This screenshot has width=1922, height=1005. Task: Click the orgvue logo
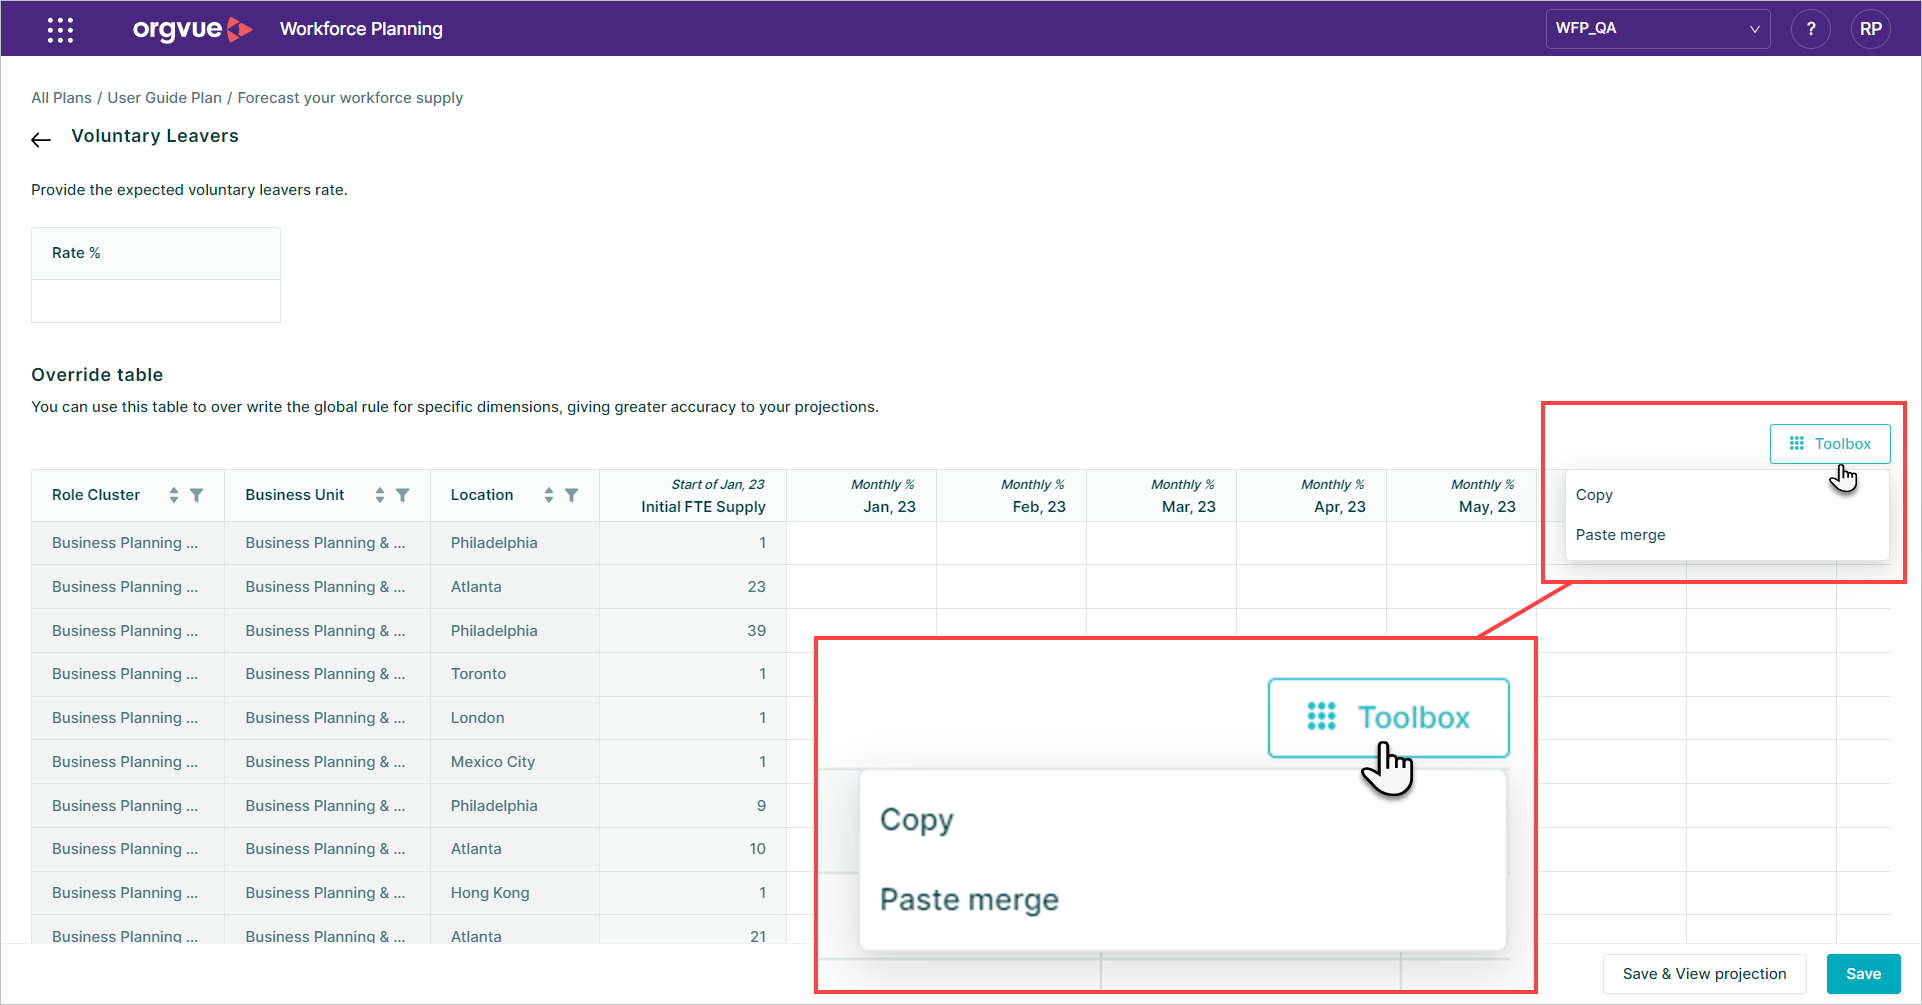(192, 29)
